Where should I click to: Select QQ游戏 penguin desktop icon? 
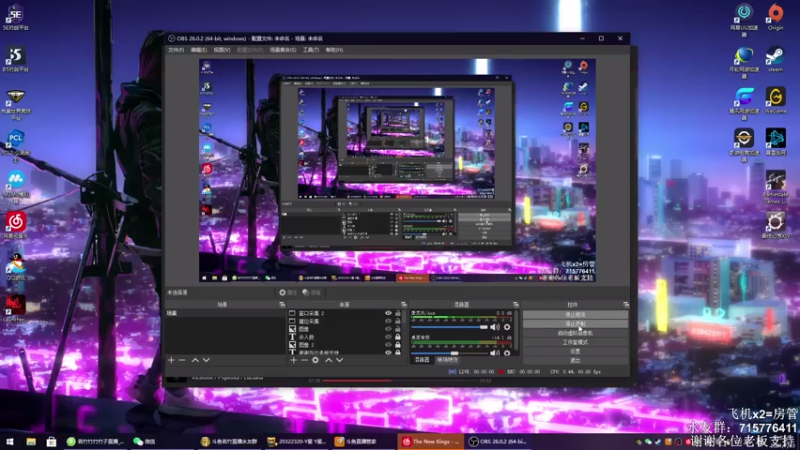coord(16,267)
